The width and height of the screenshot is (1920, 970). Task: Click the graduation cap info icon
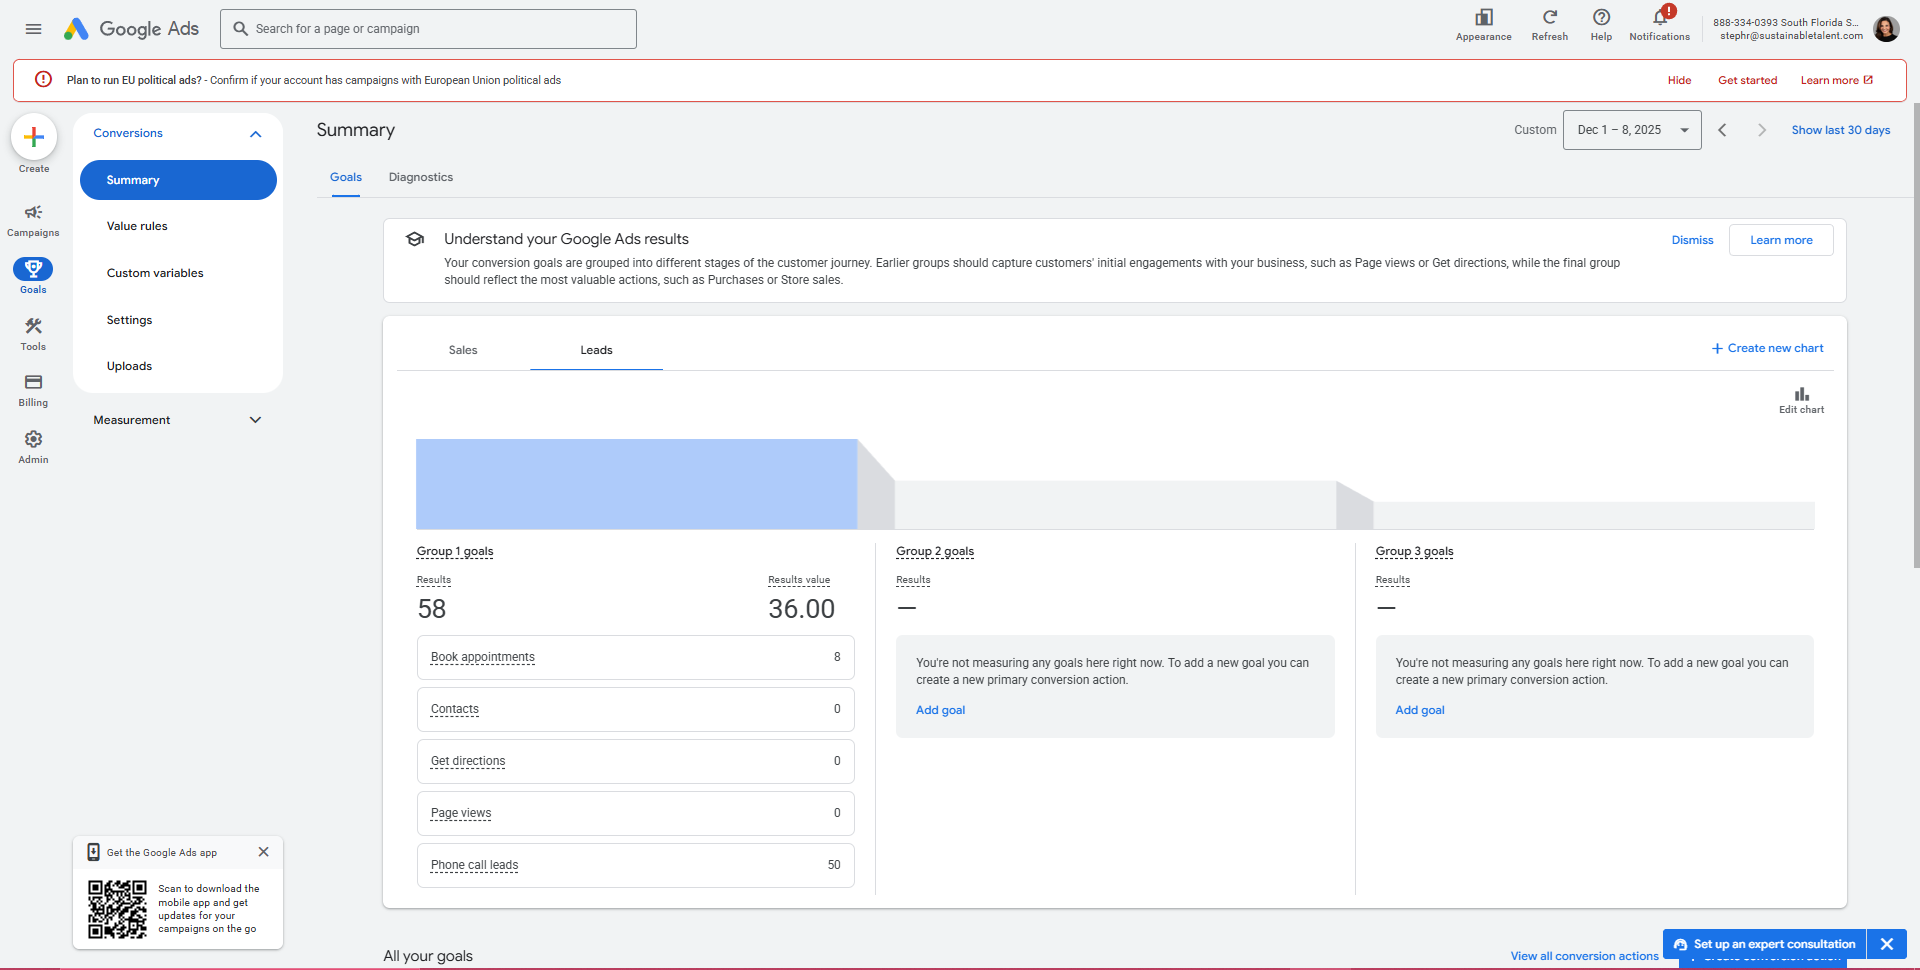[415, 239]
